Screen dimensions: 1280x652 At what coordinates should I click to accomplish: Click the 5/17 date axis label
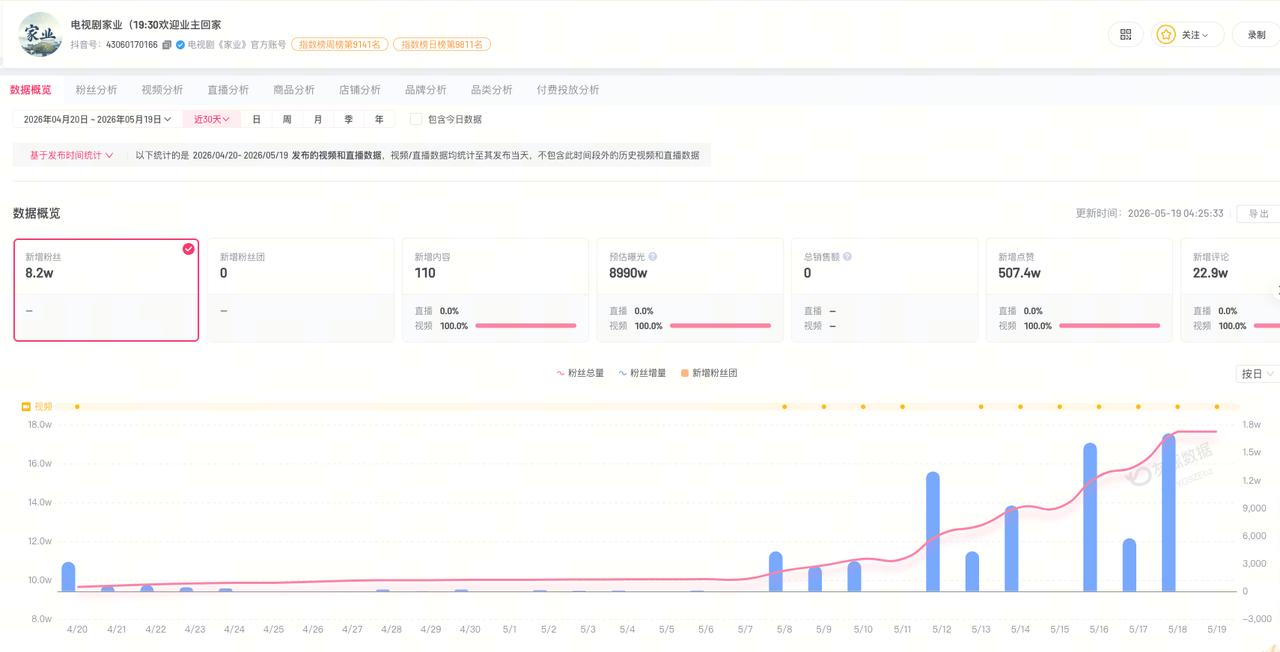pyautogui.click(x=1138, y=629)
